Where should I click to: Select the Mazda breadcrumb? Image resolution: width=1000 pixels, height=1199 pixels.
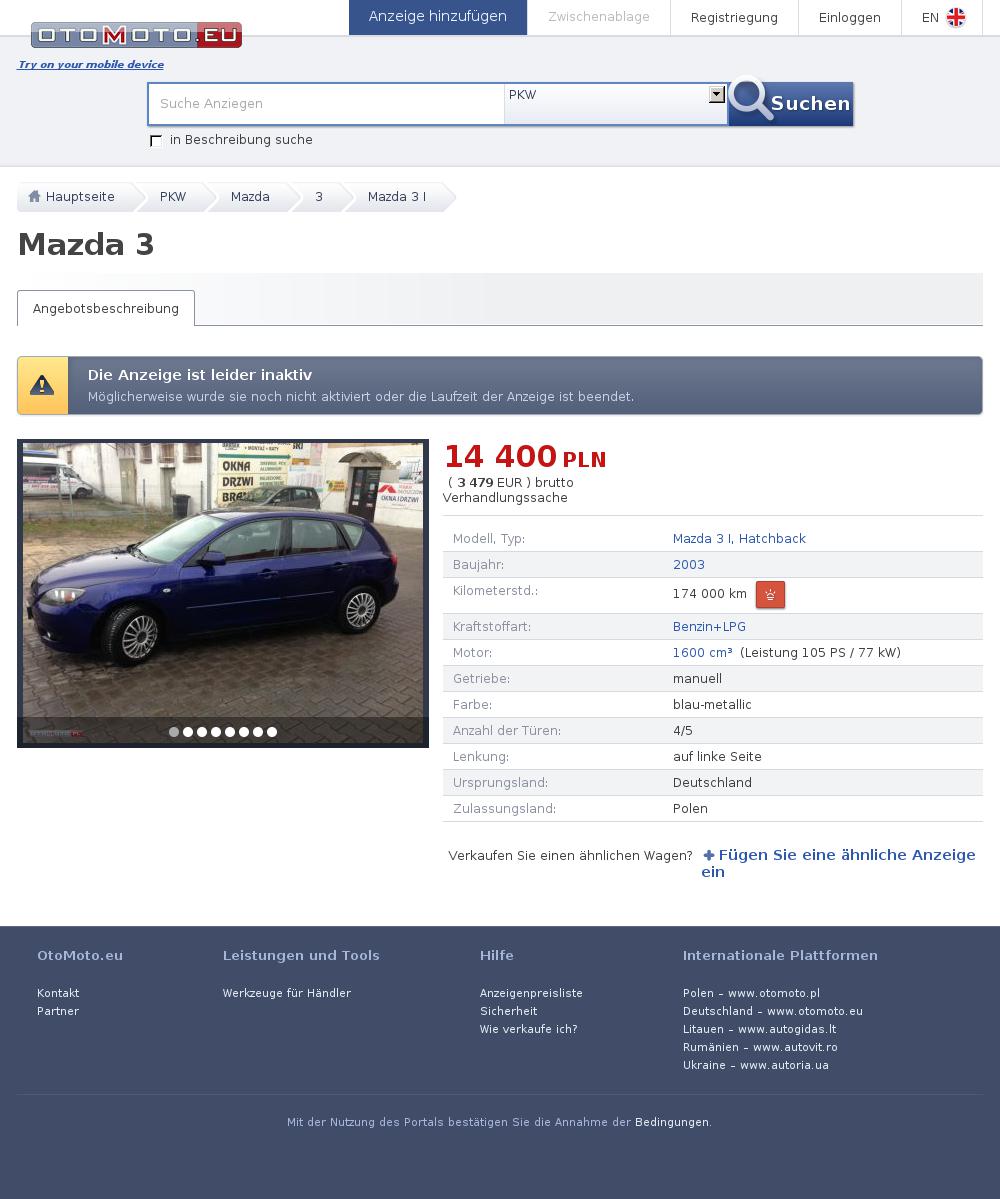click(x=250, y=197)
